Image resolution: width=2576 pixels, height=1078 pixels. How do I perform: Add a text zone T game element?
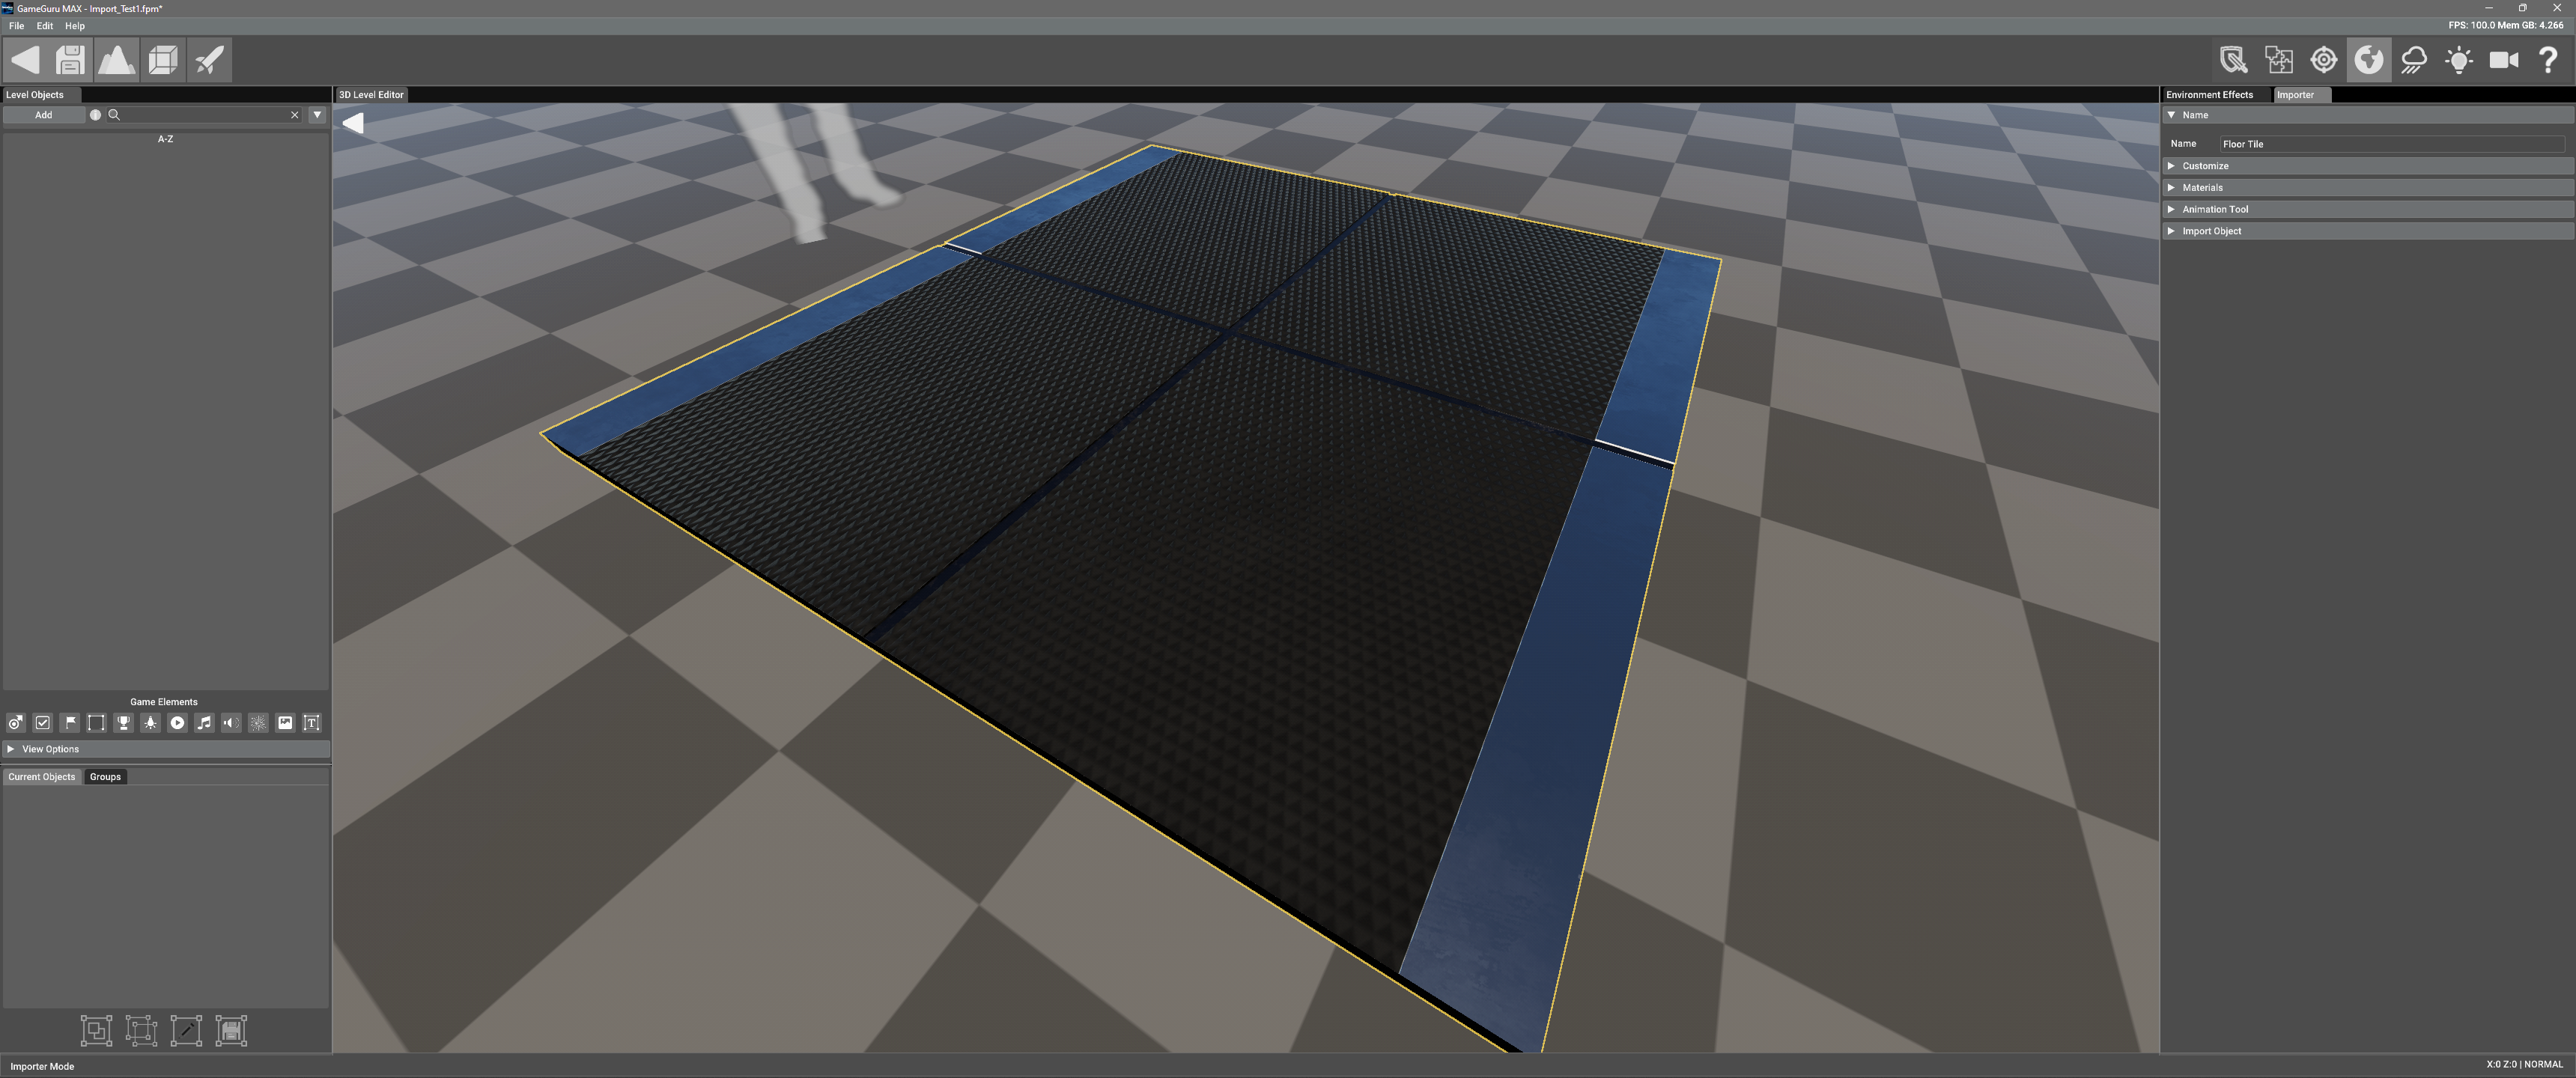[312, 723]
